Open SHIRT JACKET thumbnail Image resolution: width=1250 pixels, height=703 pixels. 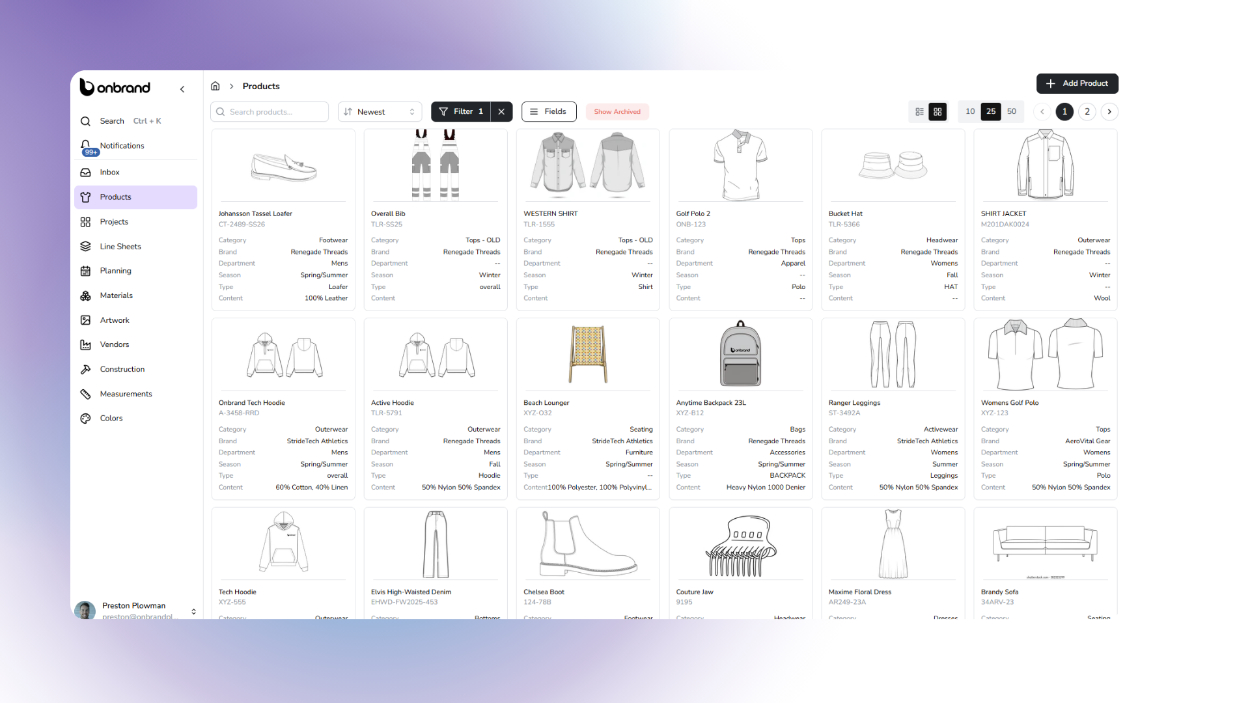(1045, 164)
